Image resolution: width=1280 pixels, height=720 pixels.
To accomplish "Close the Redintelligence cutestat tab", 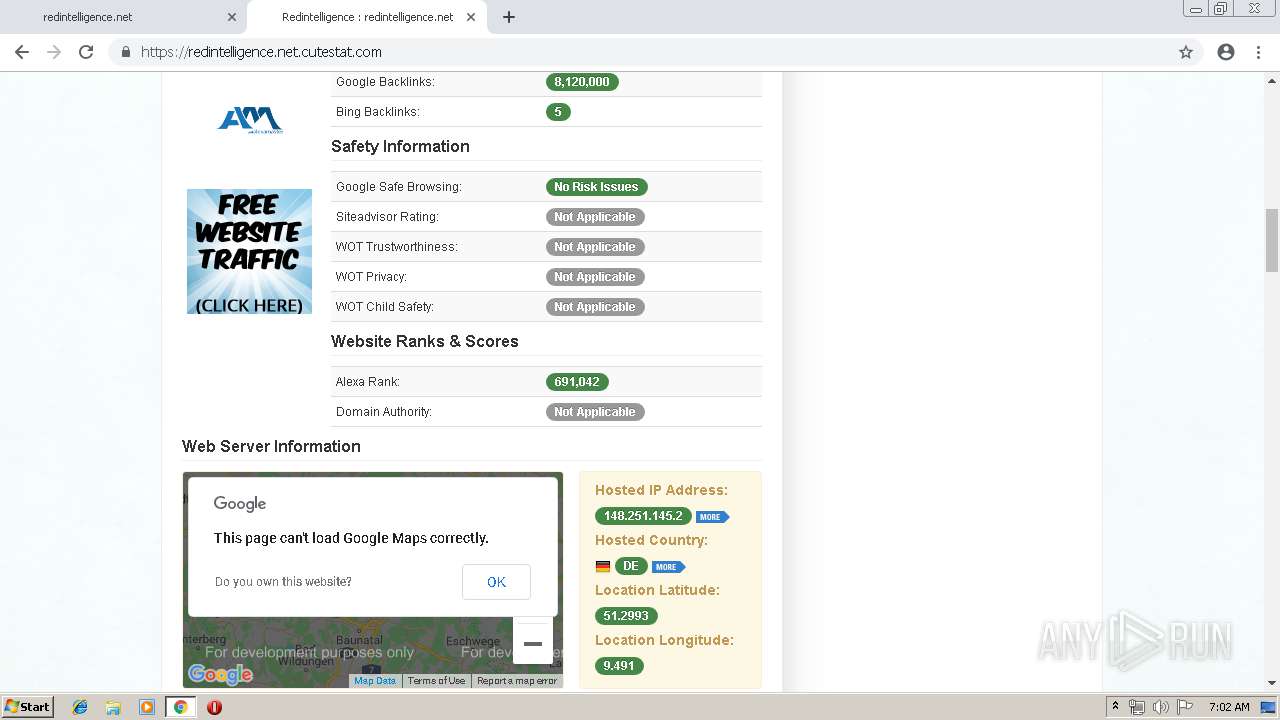I will click(x=471, y=17).
